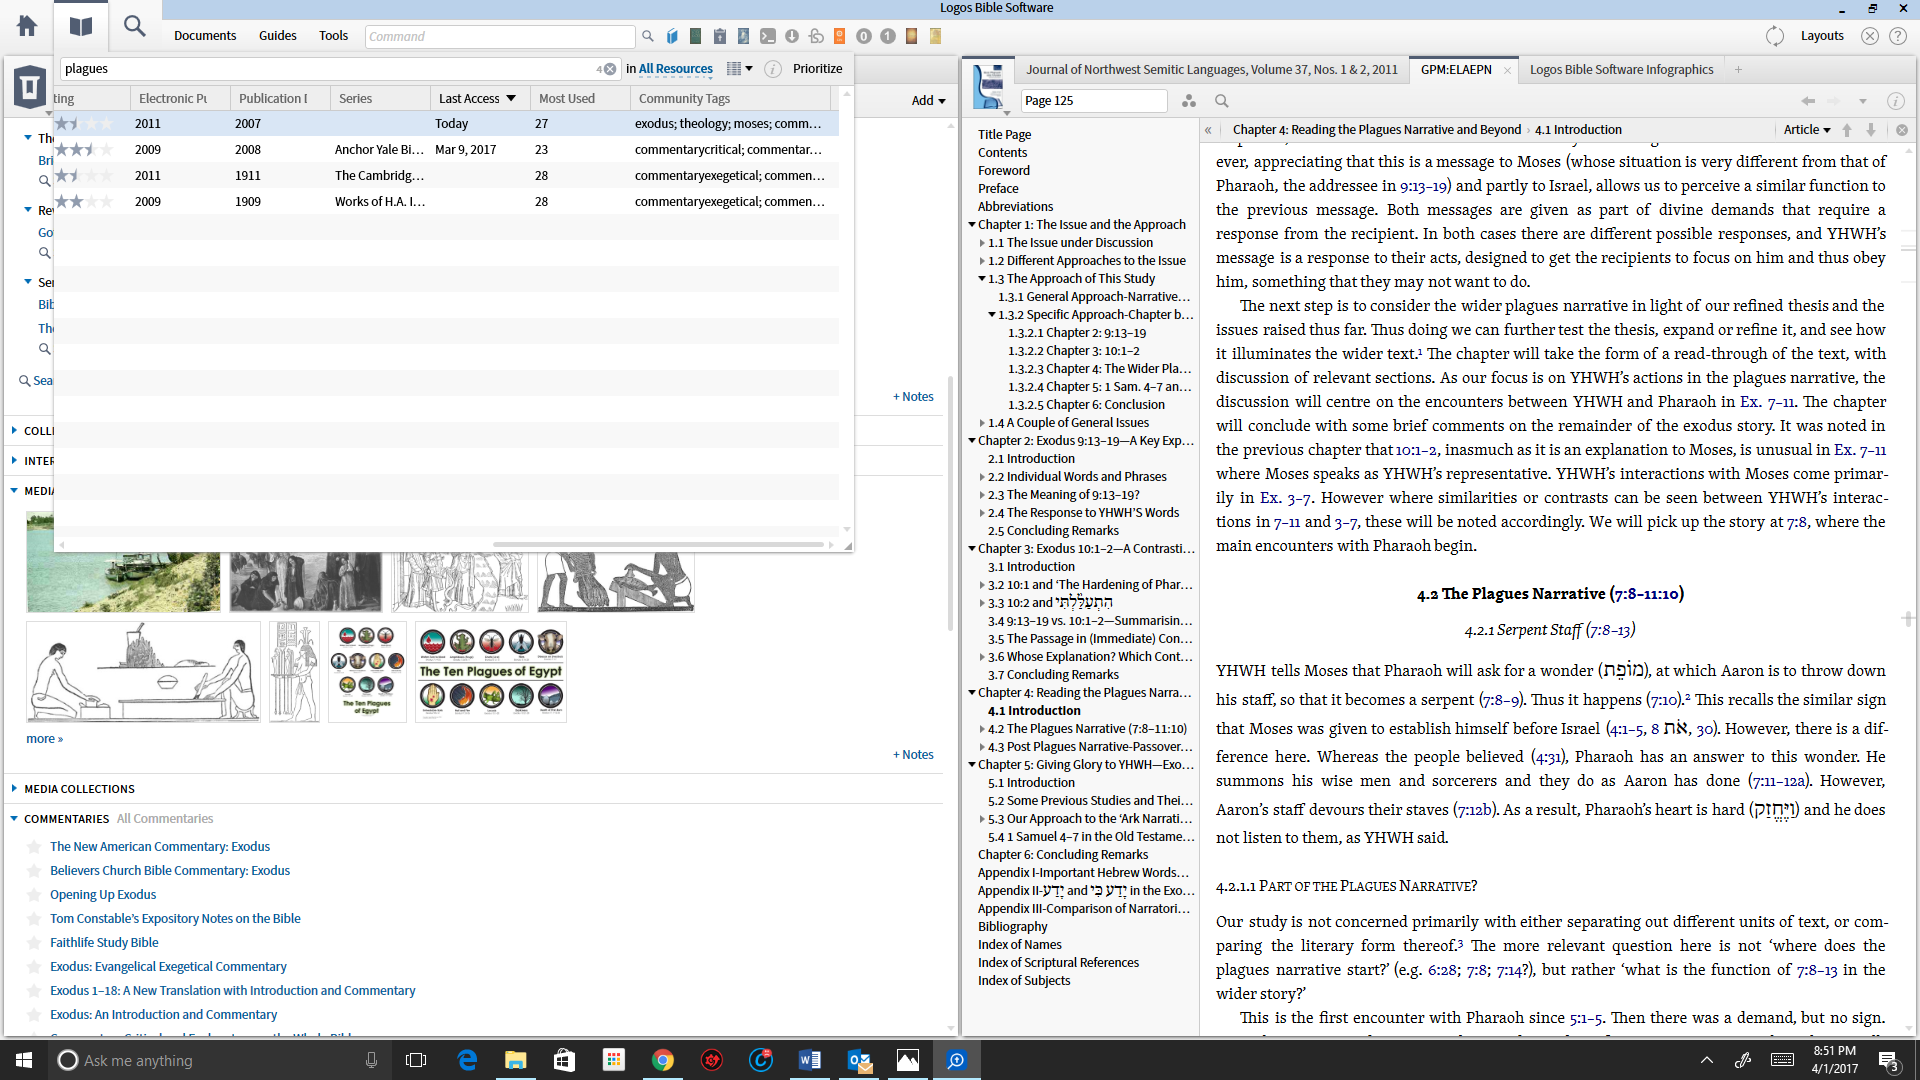The image size is (1920, 1080).
Task: Open the Library book icon
Action: tap(81, 26)
